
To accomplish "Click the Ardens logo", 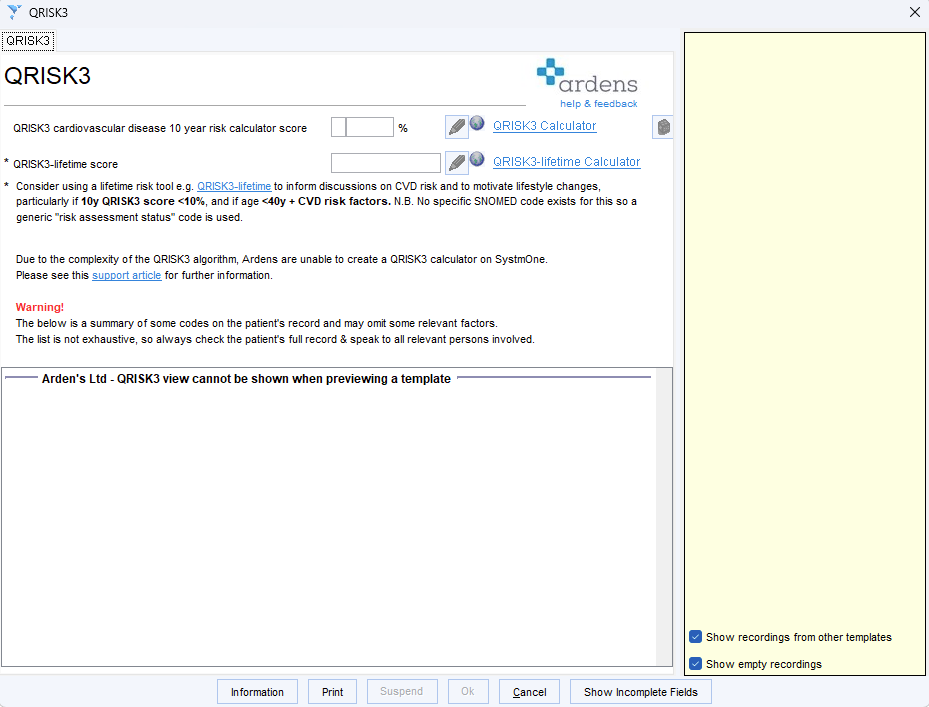I will click(587, 76).
